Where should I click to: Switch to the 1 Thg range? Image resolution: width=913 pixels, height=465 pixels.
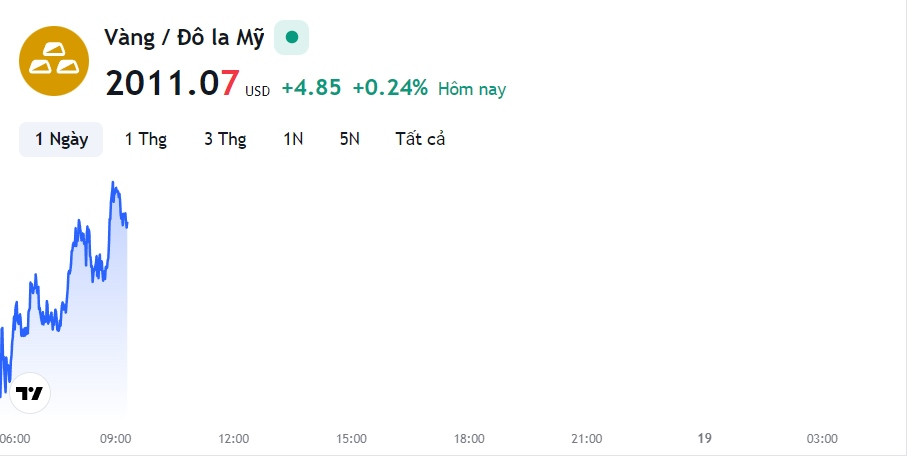coord(146,140)
